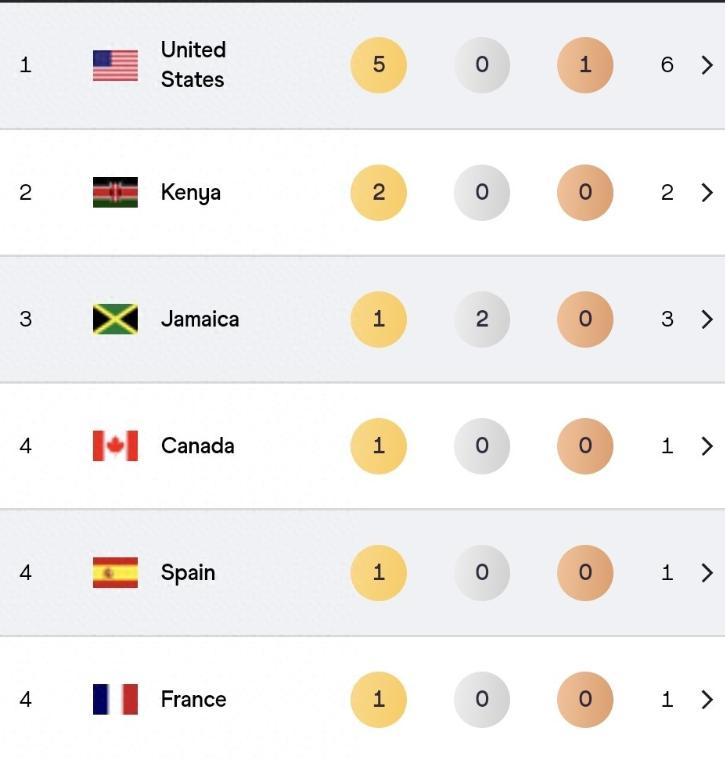The width and height of the screenshot is (725, 760).
Task: Select the Jamaica country name
Action: coord(200,319)
